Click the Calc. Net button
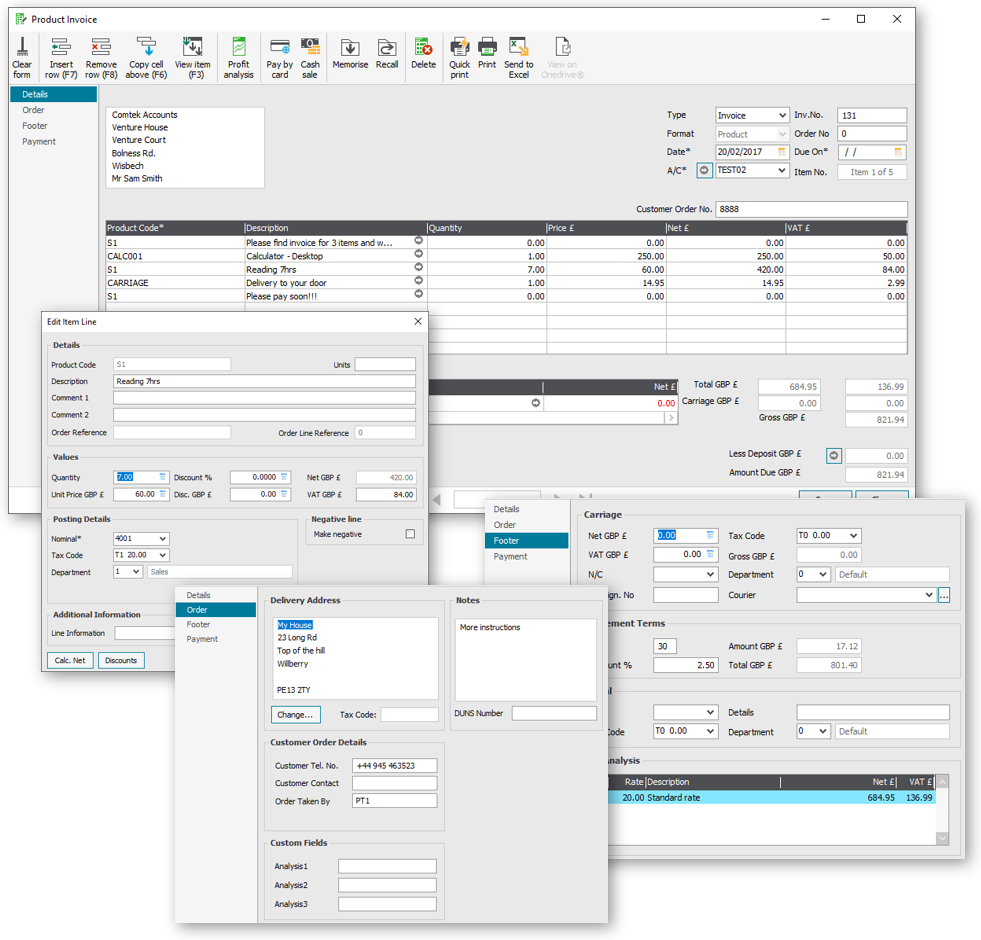Image resolution: width=981 pixels, height=940 pixels. tap(70, 660)
